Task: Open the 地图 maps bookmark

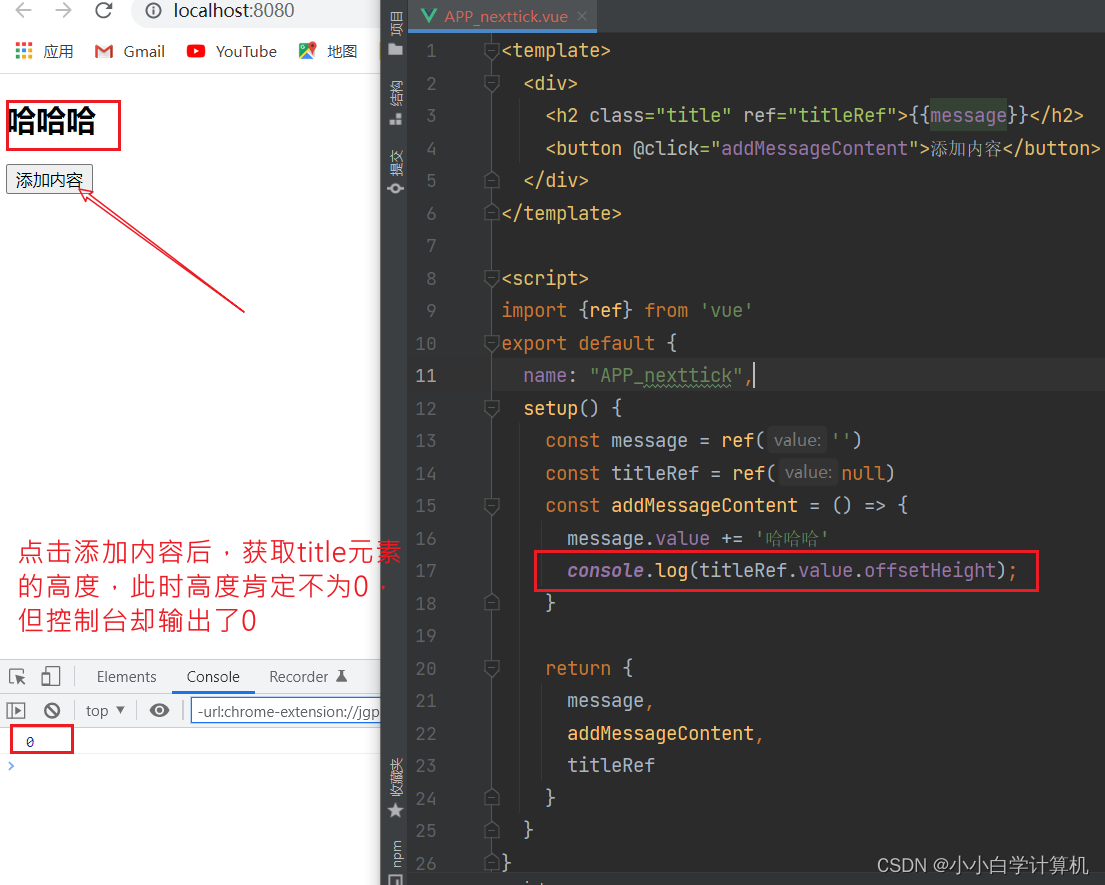Action: pos(328,51)
